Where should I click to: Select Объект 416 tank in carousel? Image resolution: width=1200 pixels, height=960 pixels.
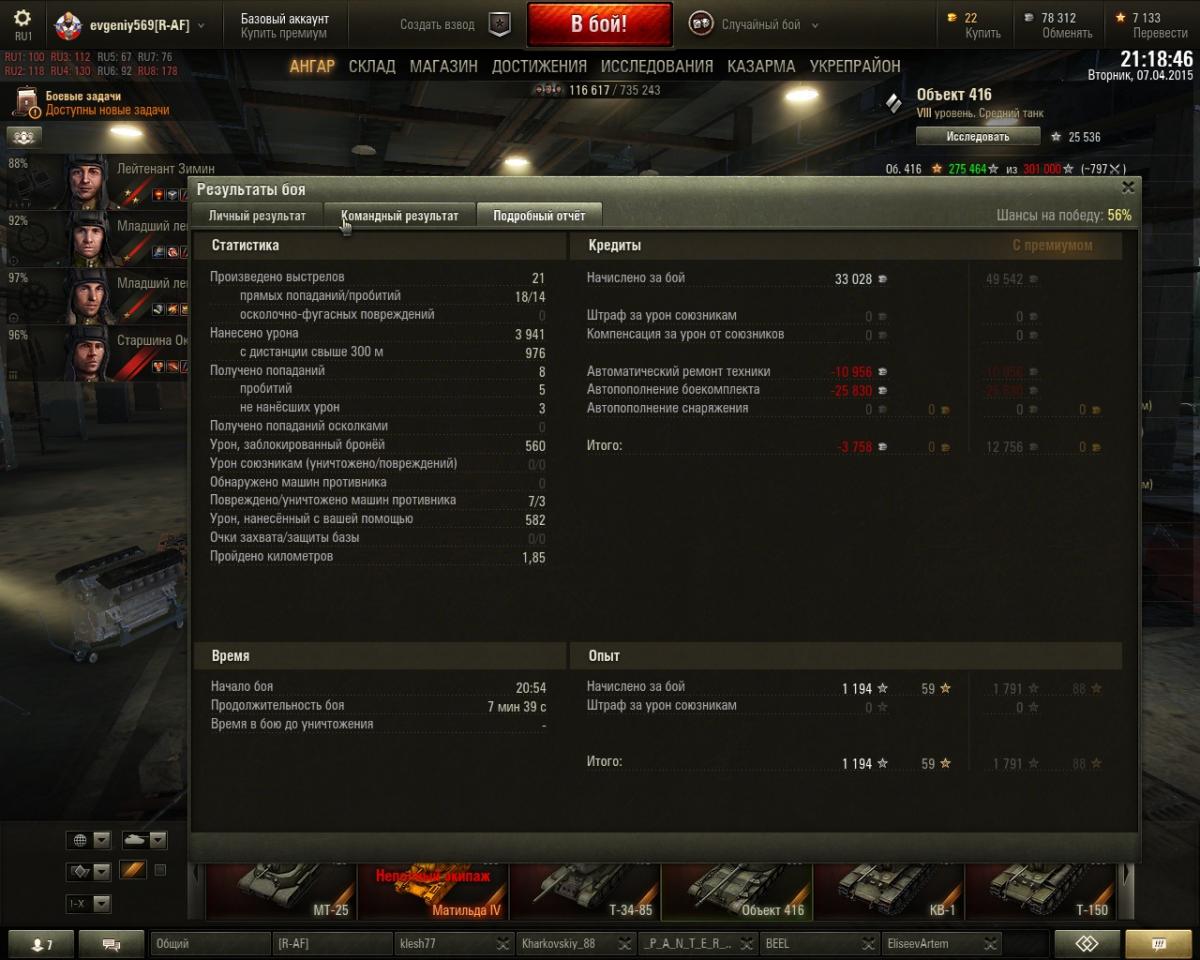coord(737,890)
